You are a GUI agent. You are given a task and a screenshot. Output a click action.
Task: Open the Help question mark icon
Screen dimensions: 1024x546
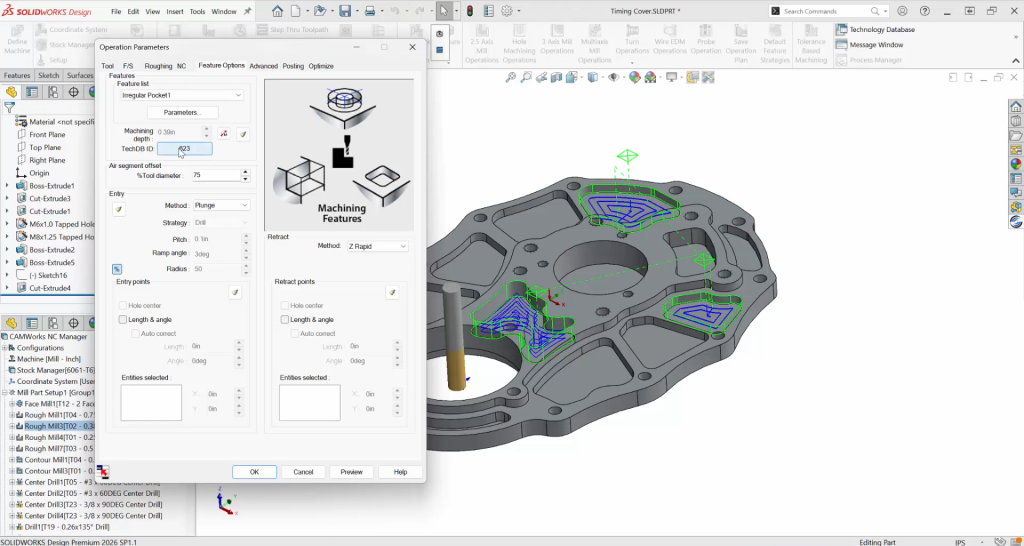925,11
